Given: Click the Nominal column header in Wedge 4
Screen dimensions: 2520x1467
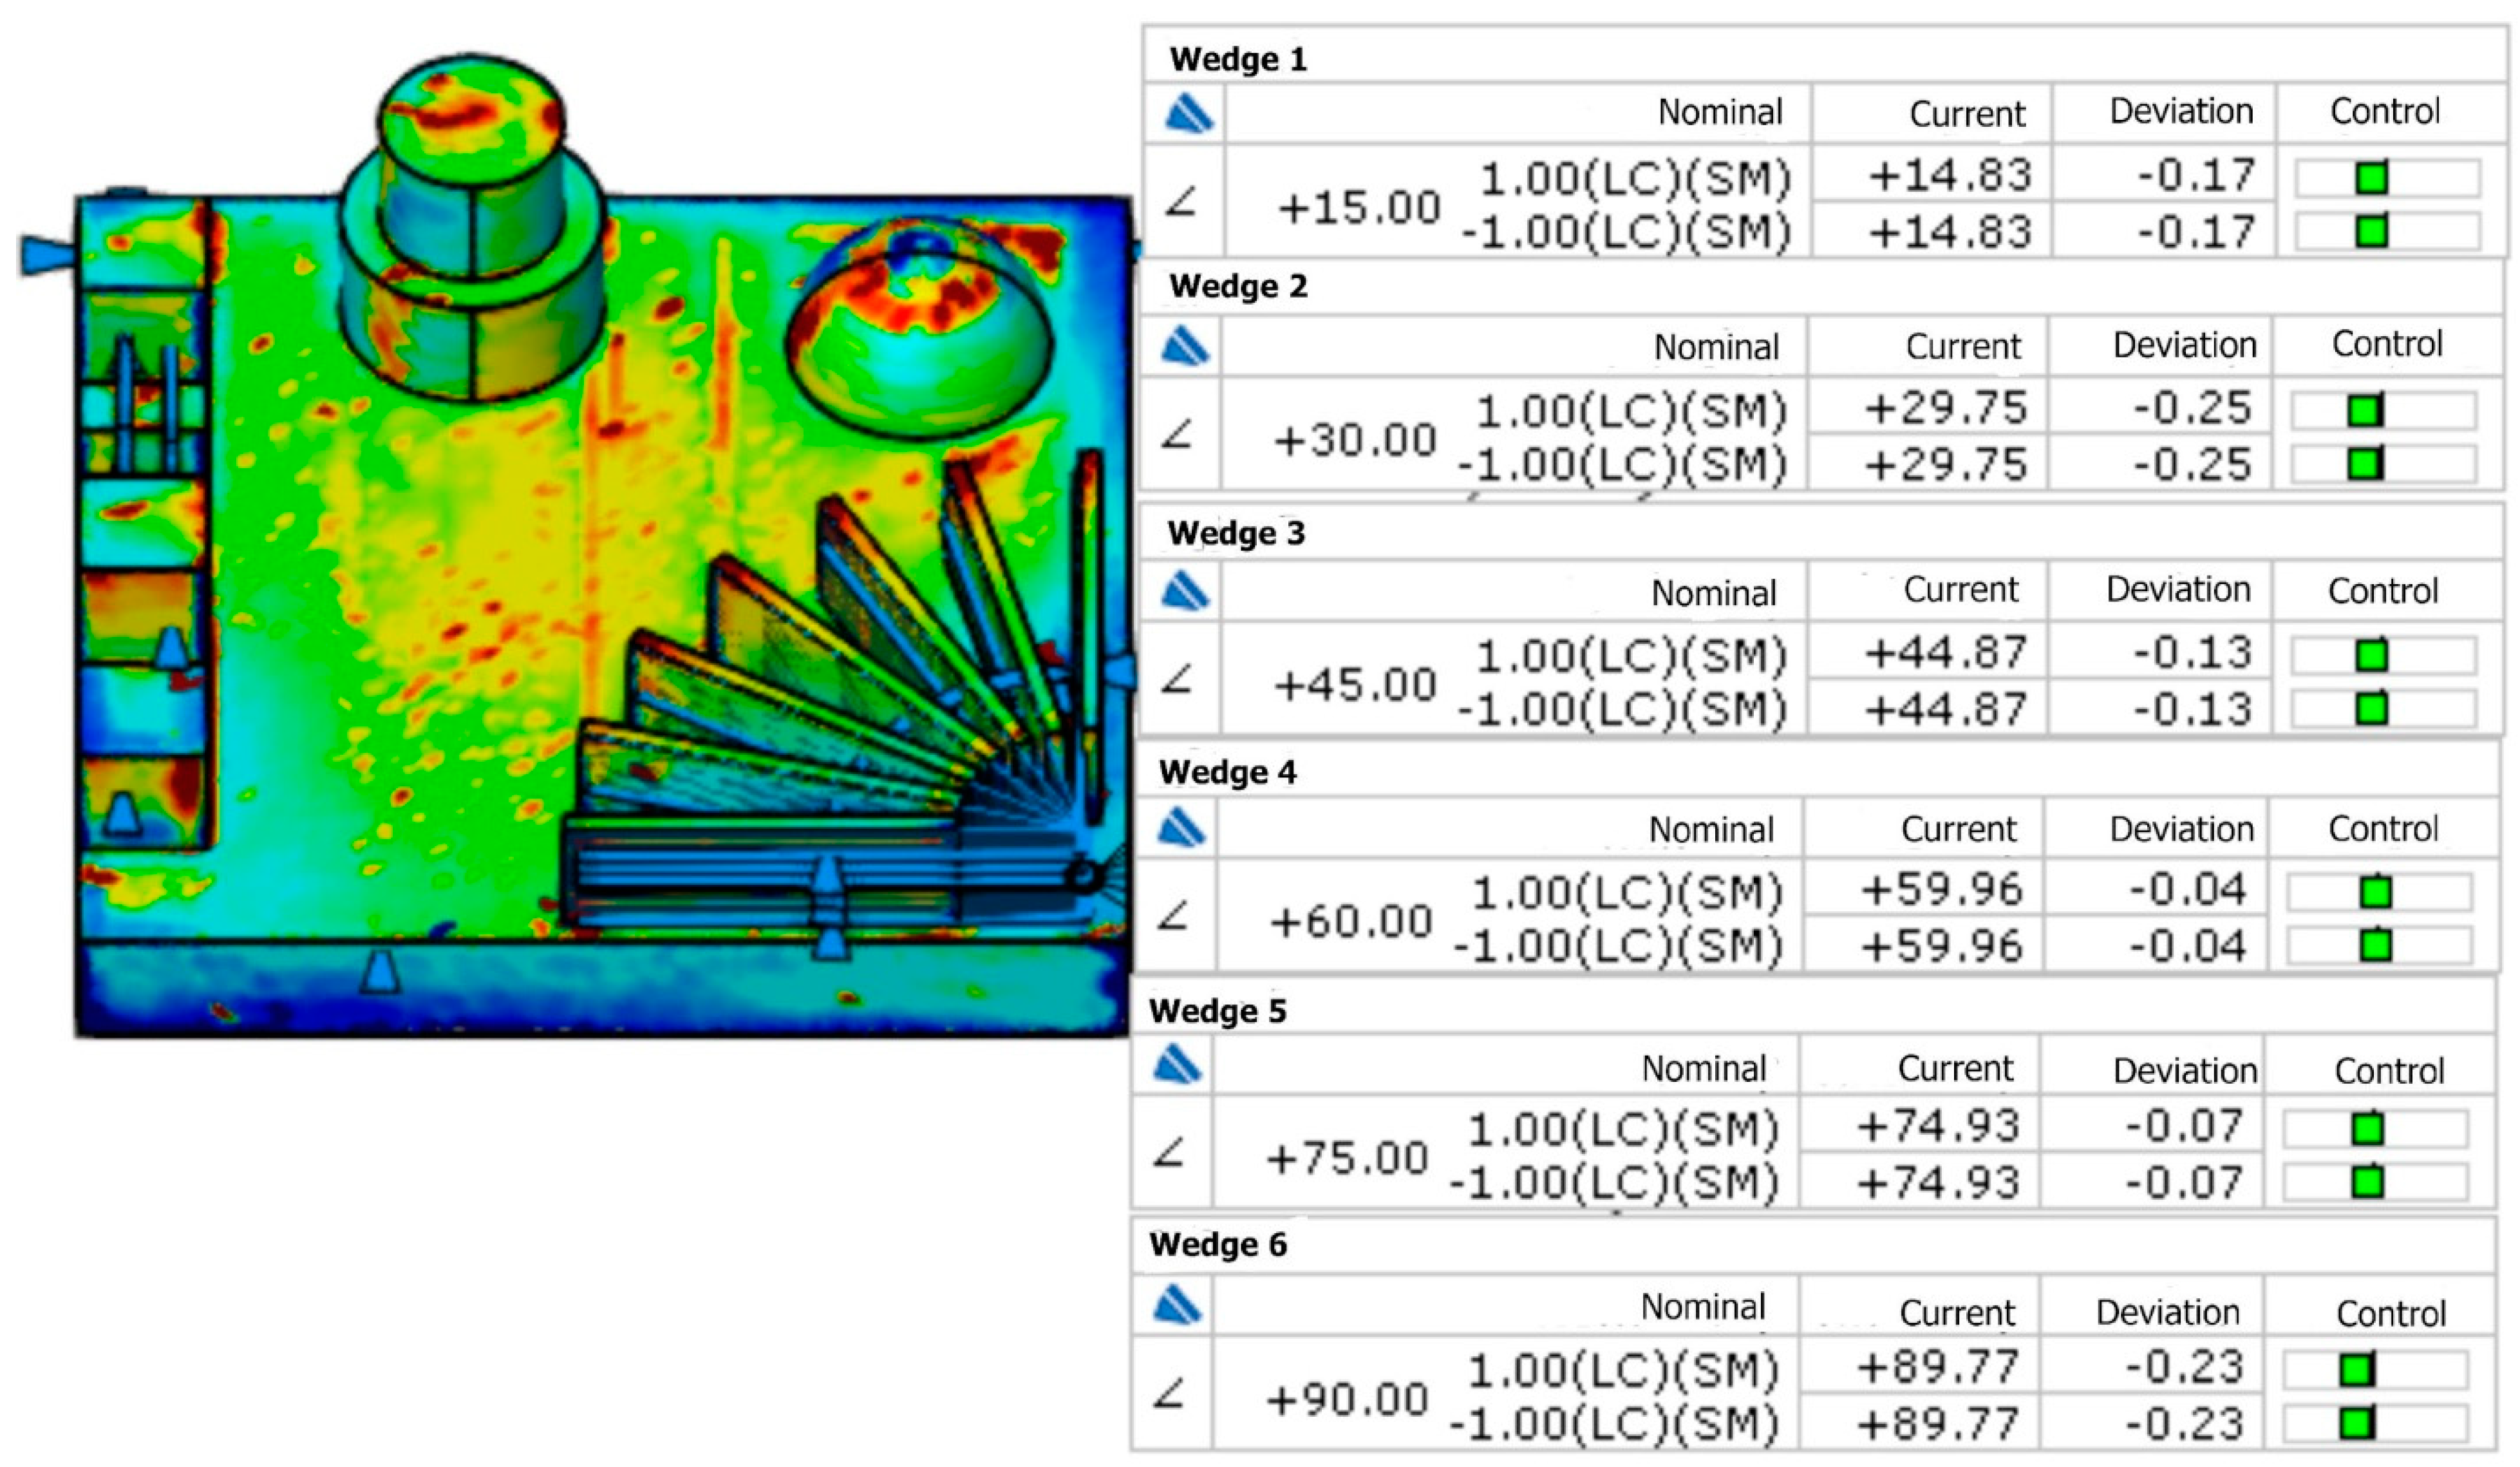Looking at the screenshot, I should click(1711, 829).
